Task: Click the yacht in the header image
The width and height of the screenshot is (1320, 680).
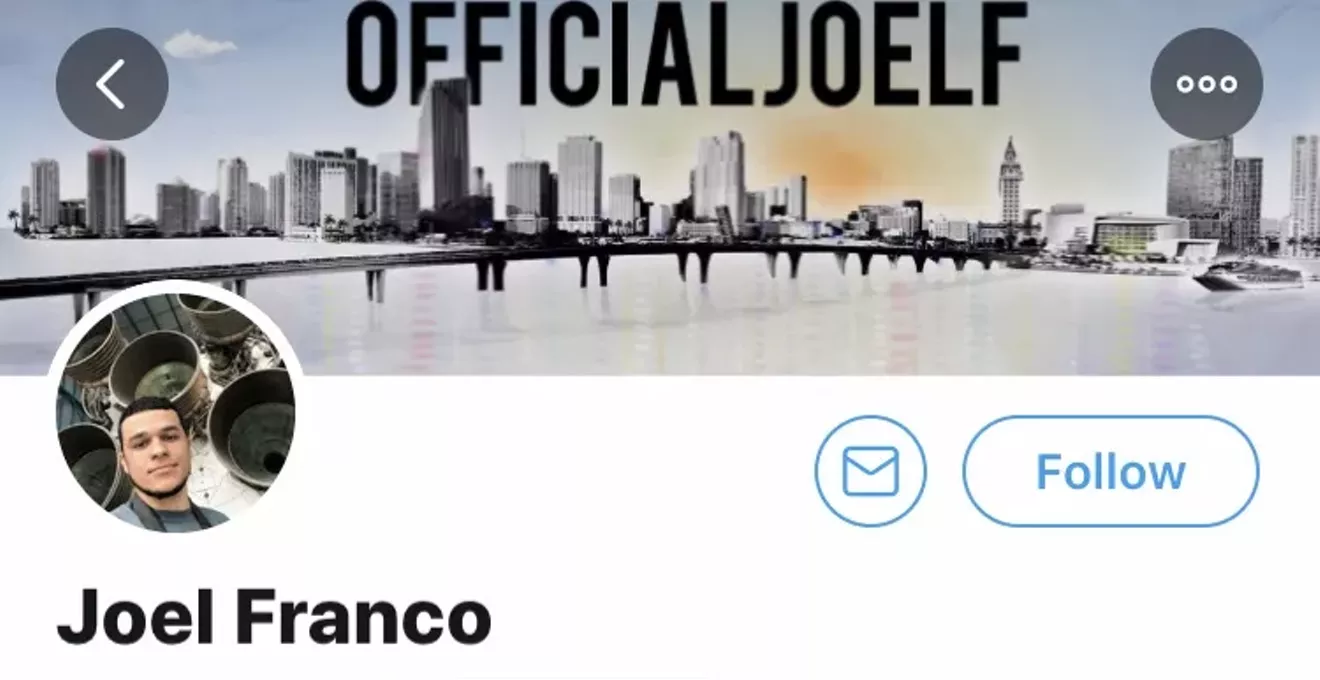Action: [x=1247, y=275]
